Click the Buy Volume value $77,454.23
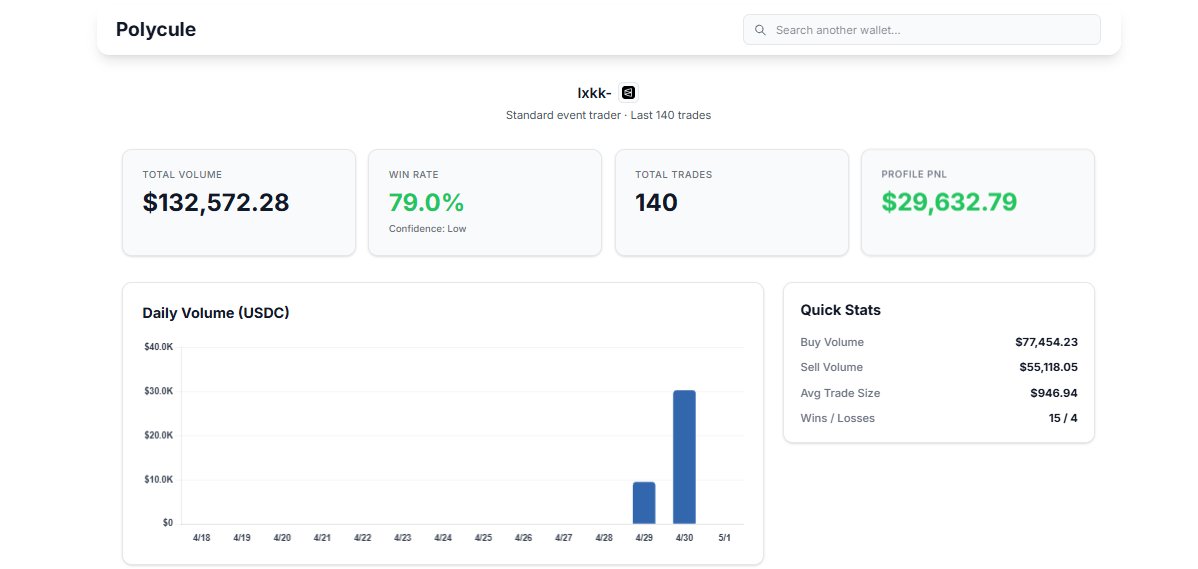Screen dimensions: 1198x569 [1047, 342]
